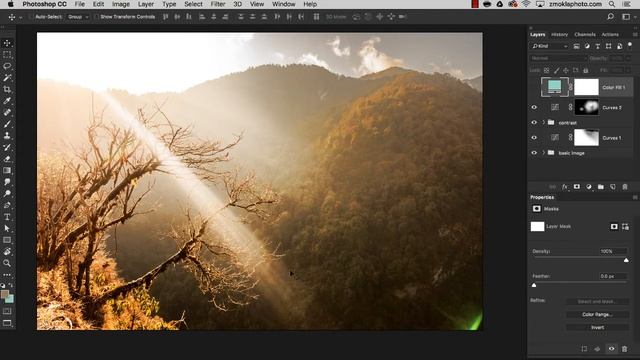640x360 pixels.
Task: Enable Show Transform Controls checkbox
Action: pyautogui.click(x=96, y=17)
